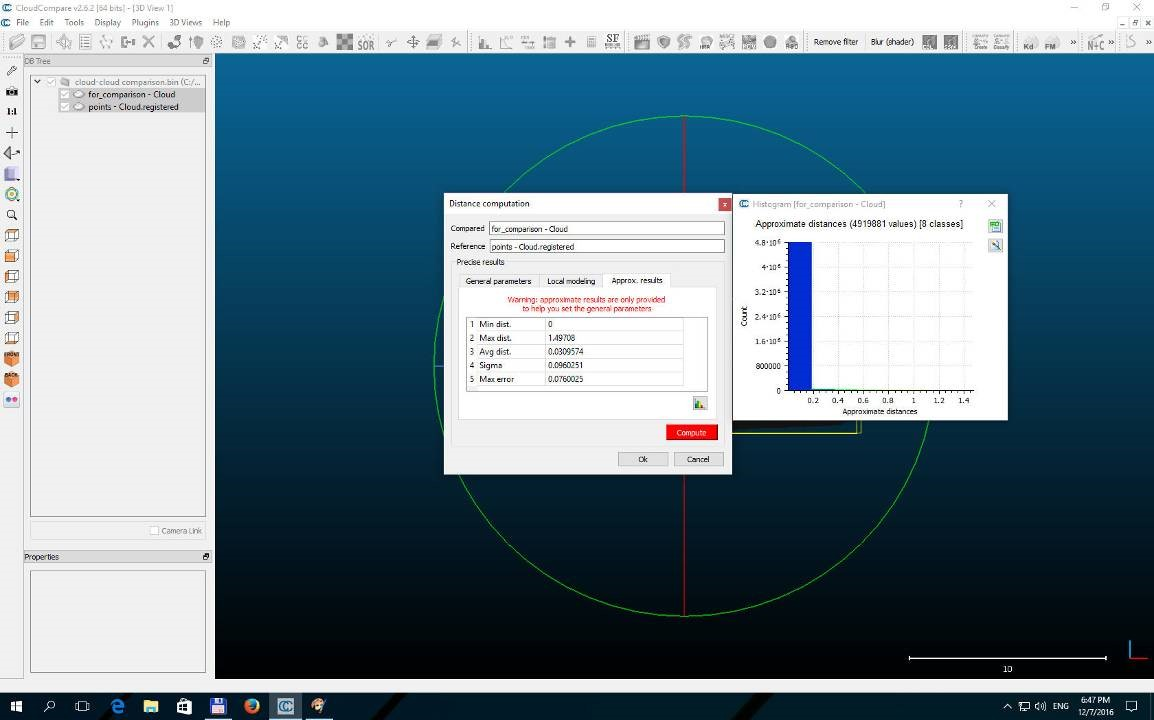Select the Sigma value cell

(614, 365)
